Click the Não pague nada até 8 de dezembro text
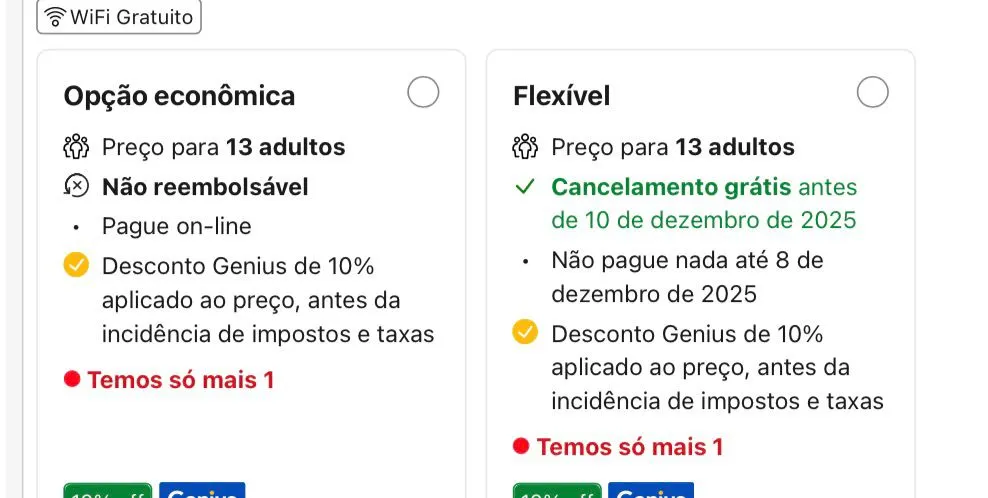 [x=686, y=277]
